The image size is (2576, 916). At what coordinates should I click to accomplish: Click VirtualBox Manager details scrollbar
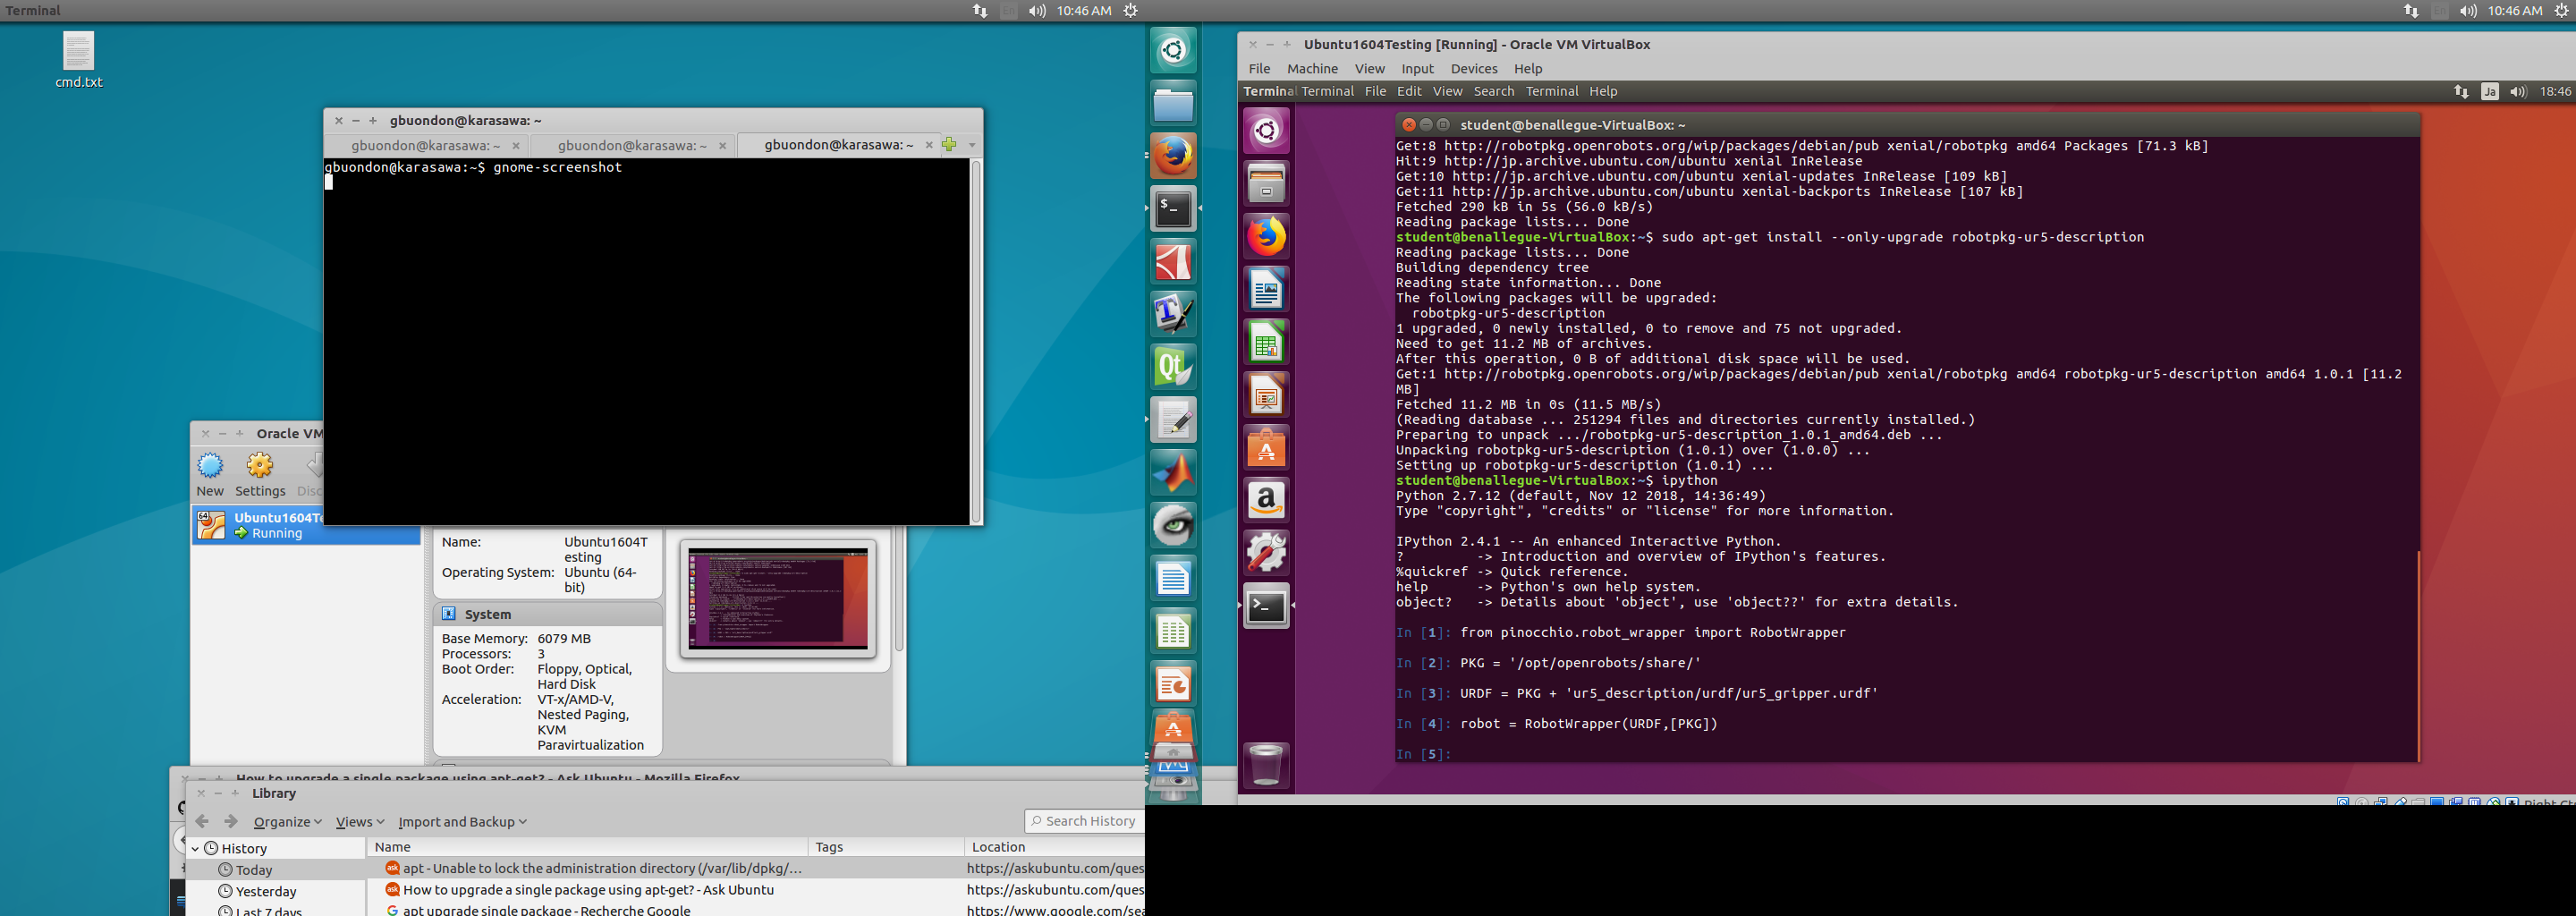point(899,590)
